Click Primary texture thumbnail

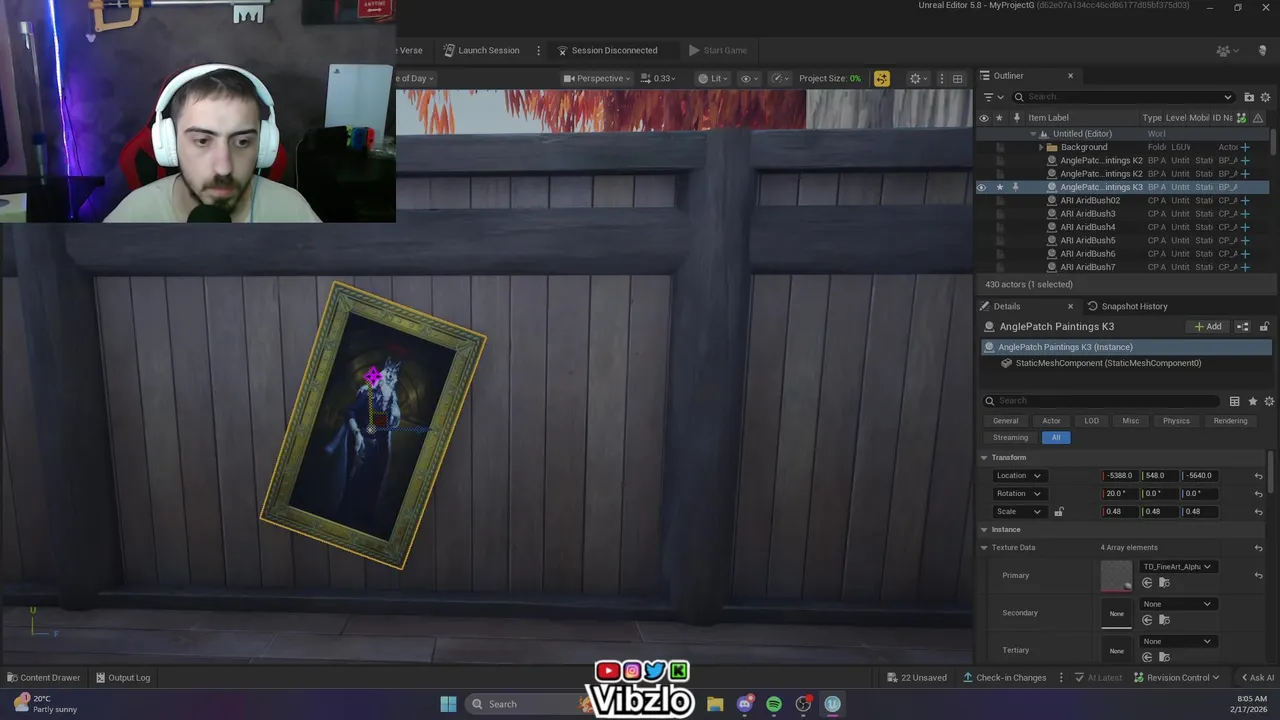pos(1116,576)
